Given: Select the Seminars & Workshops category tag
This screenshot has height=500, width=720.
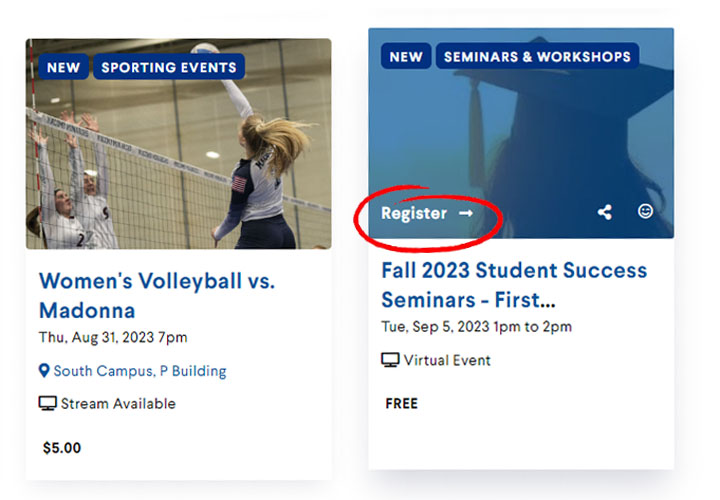Looking at the screenshot, I should tap(537, 56).
